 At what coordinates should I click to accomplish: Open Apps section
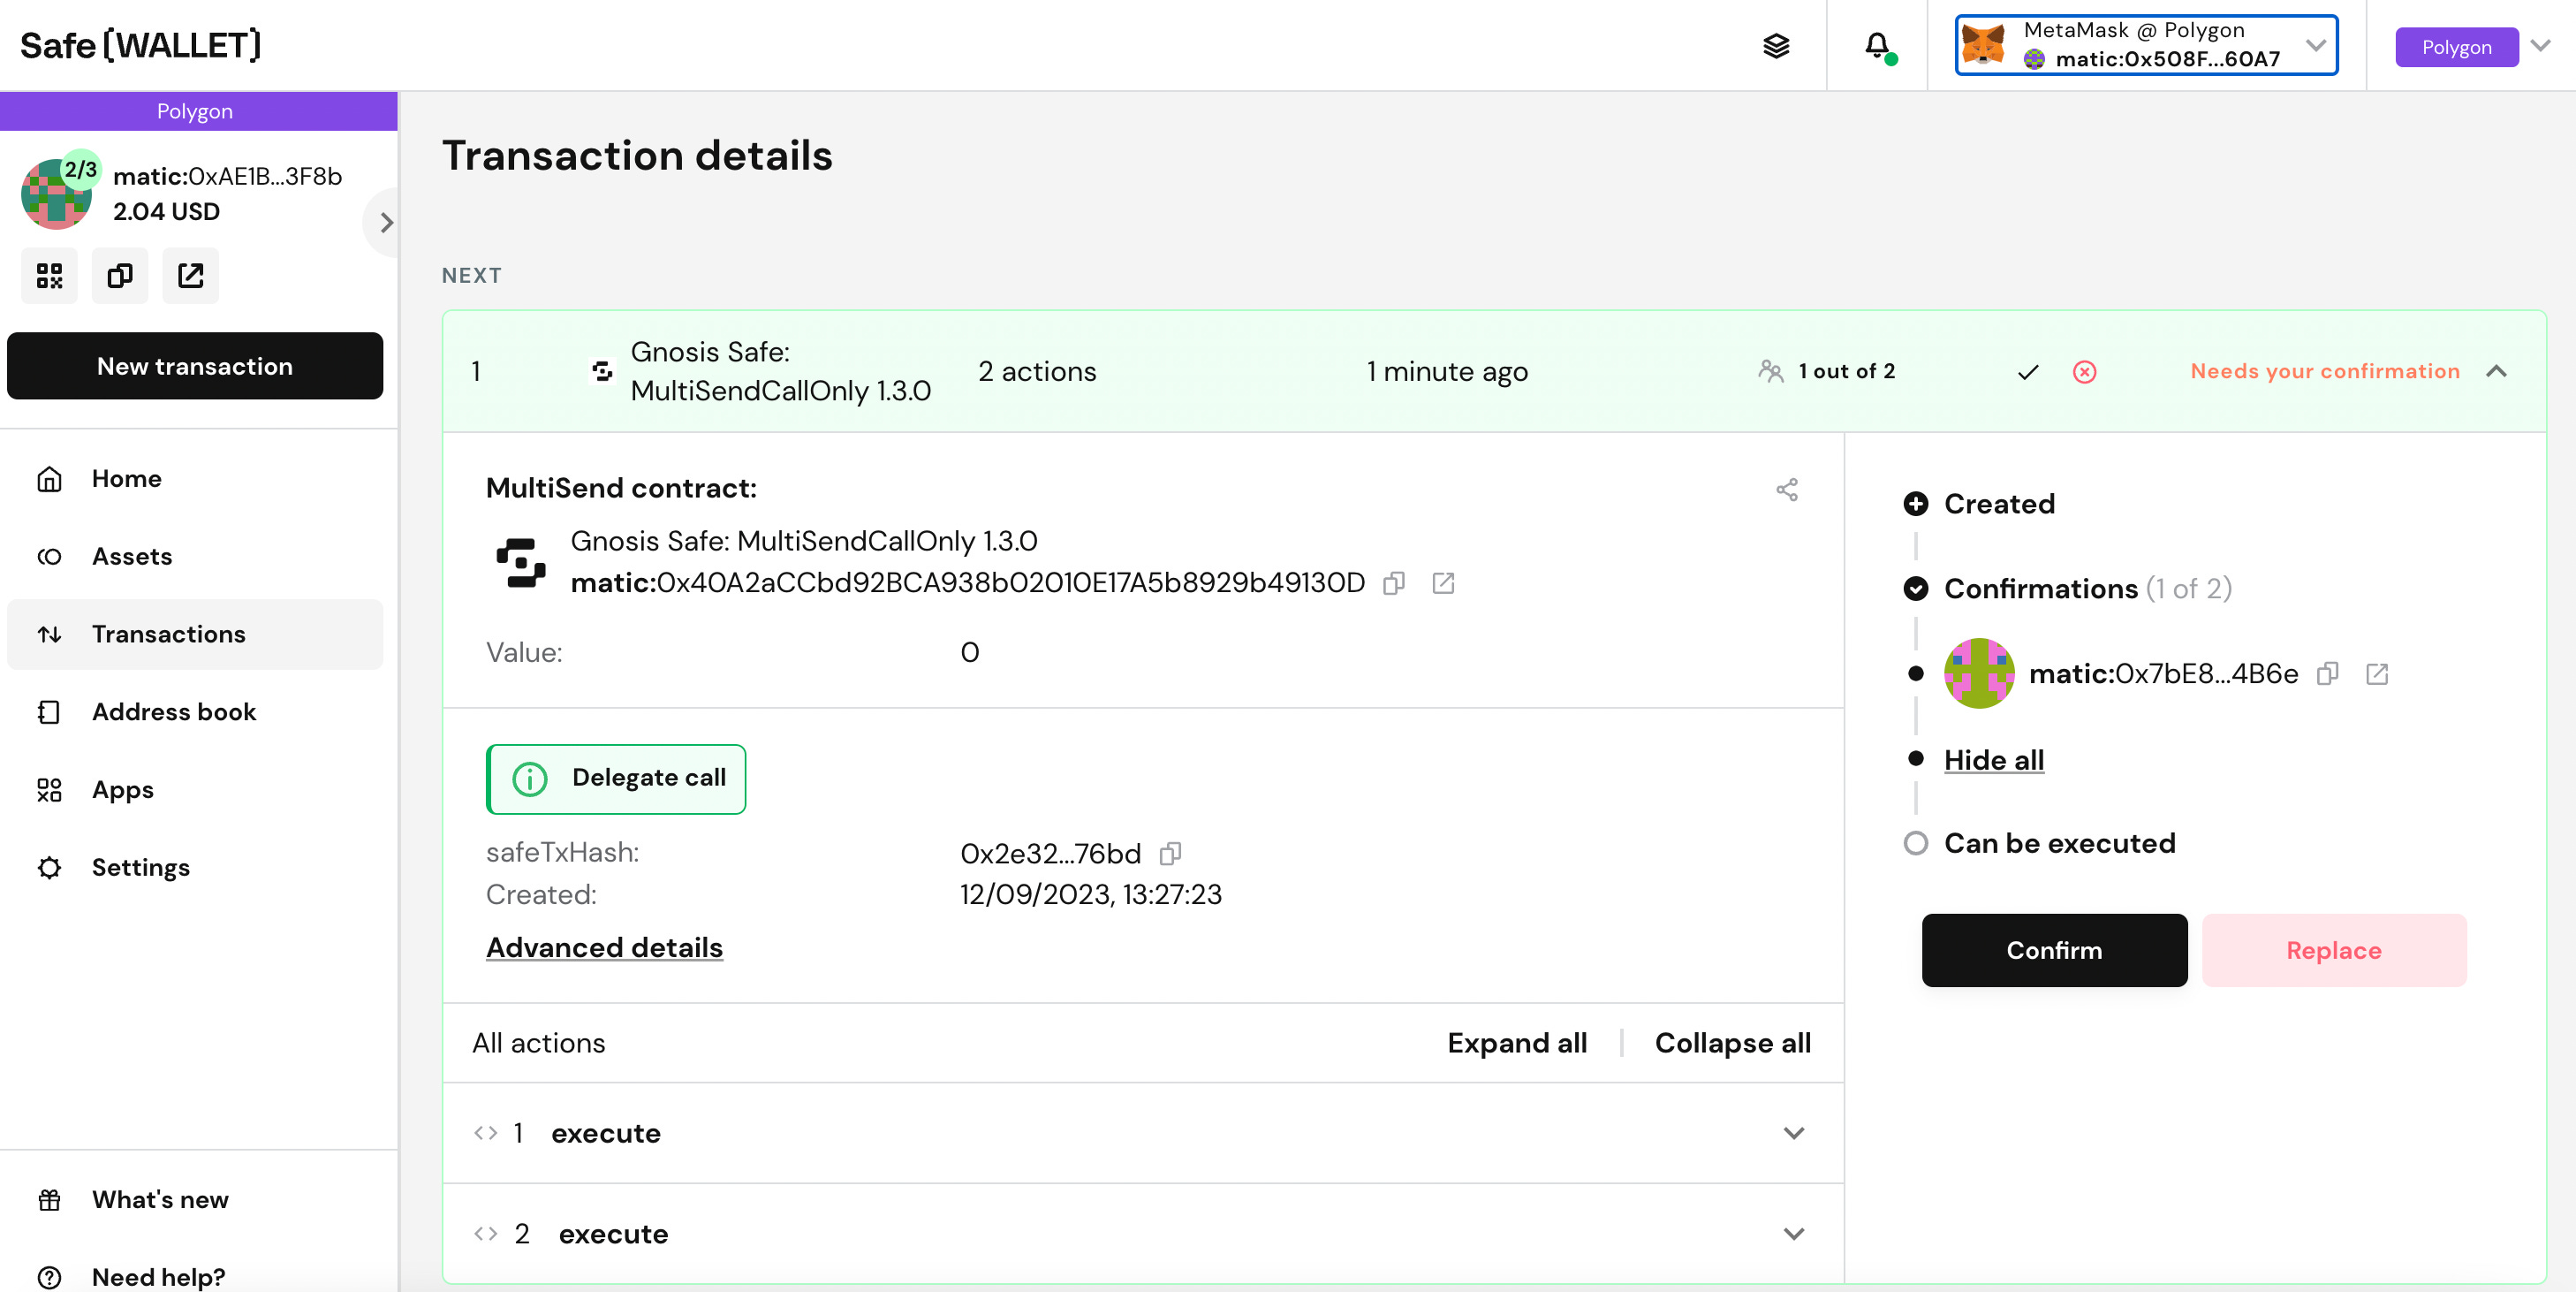[x=195, y=790]
